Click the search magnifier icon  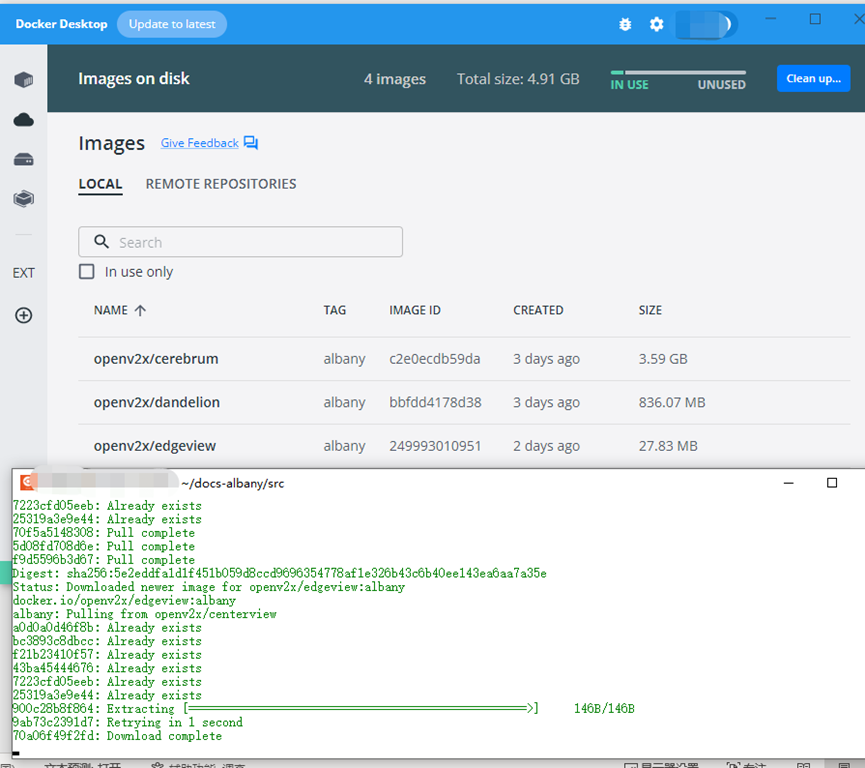coord(102,242)
